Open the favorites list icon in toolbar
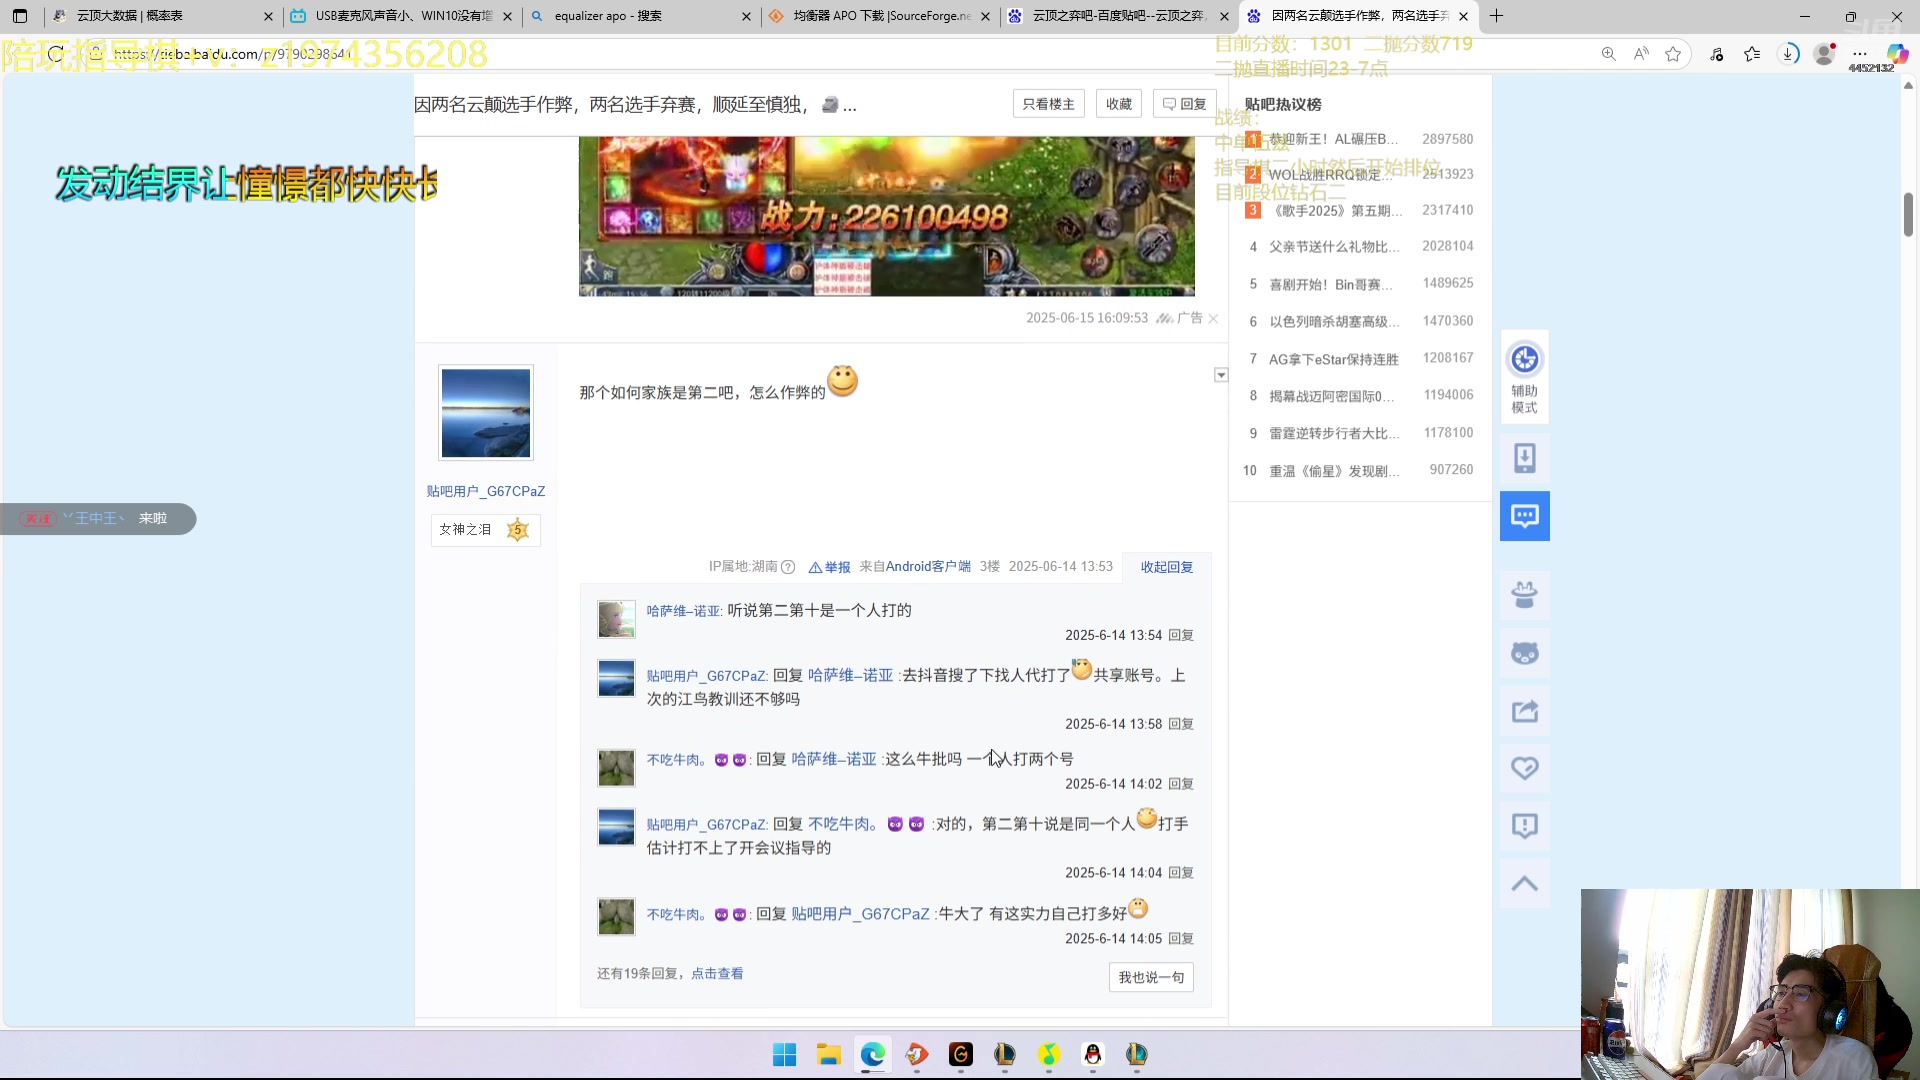The width and height of the screenshot is (1920, 1080). click(x=1752, y=54)
